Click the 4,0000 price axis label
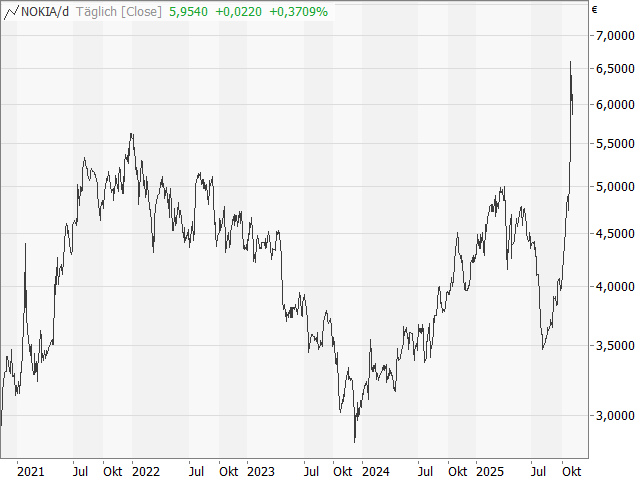Screen dimensions: 640x480 [x=615, y=287]
